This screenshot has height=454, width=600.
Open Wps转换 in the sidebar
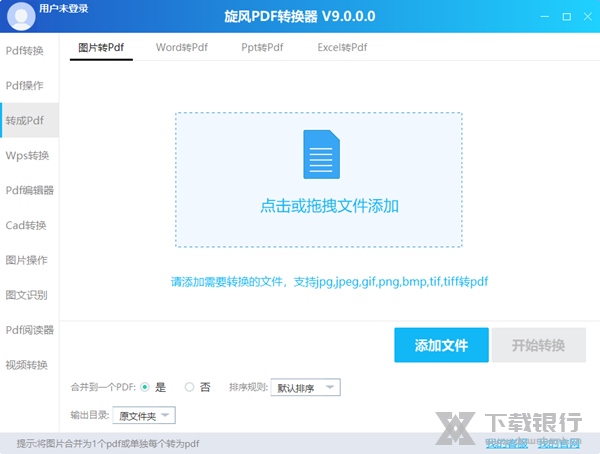(x=27, y=155)
